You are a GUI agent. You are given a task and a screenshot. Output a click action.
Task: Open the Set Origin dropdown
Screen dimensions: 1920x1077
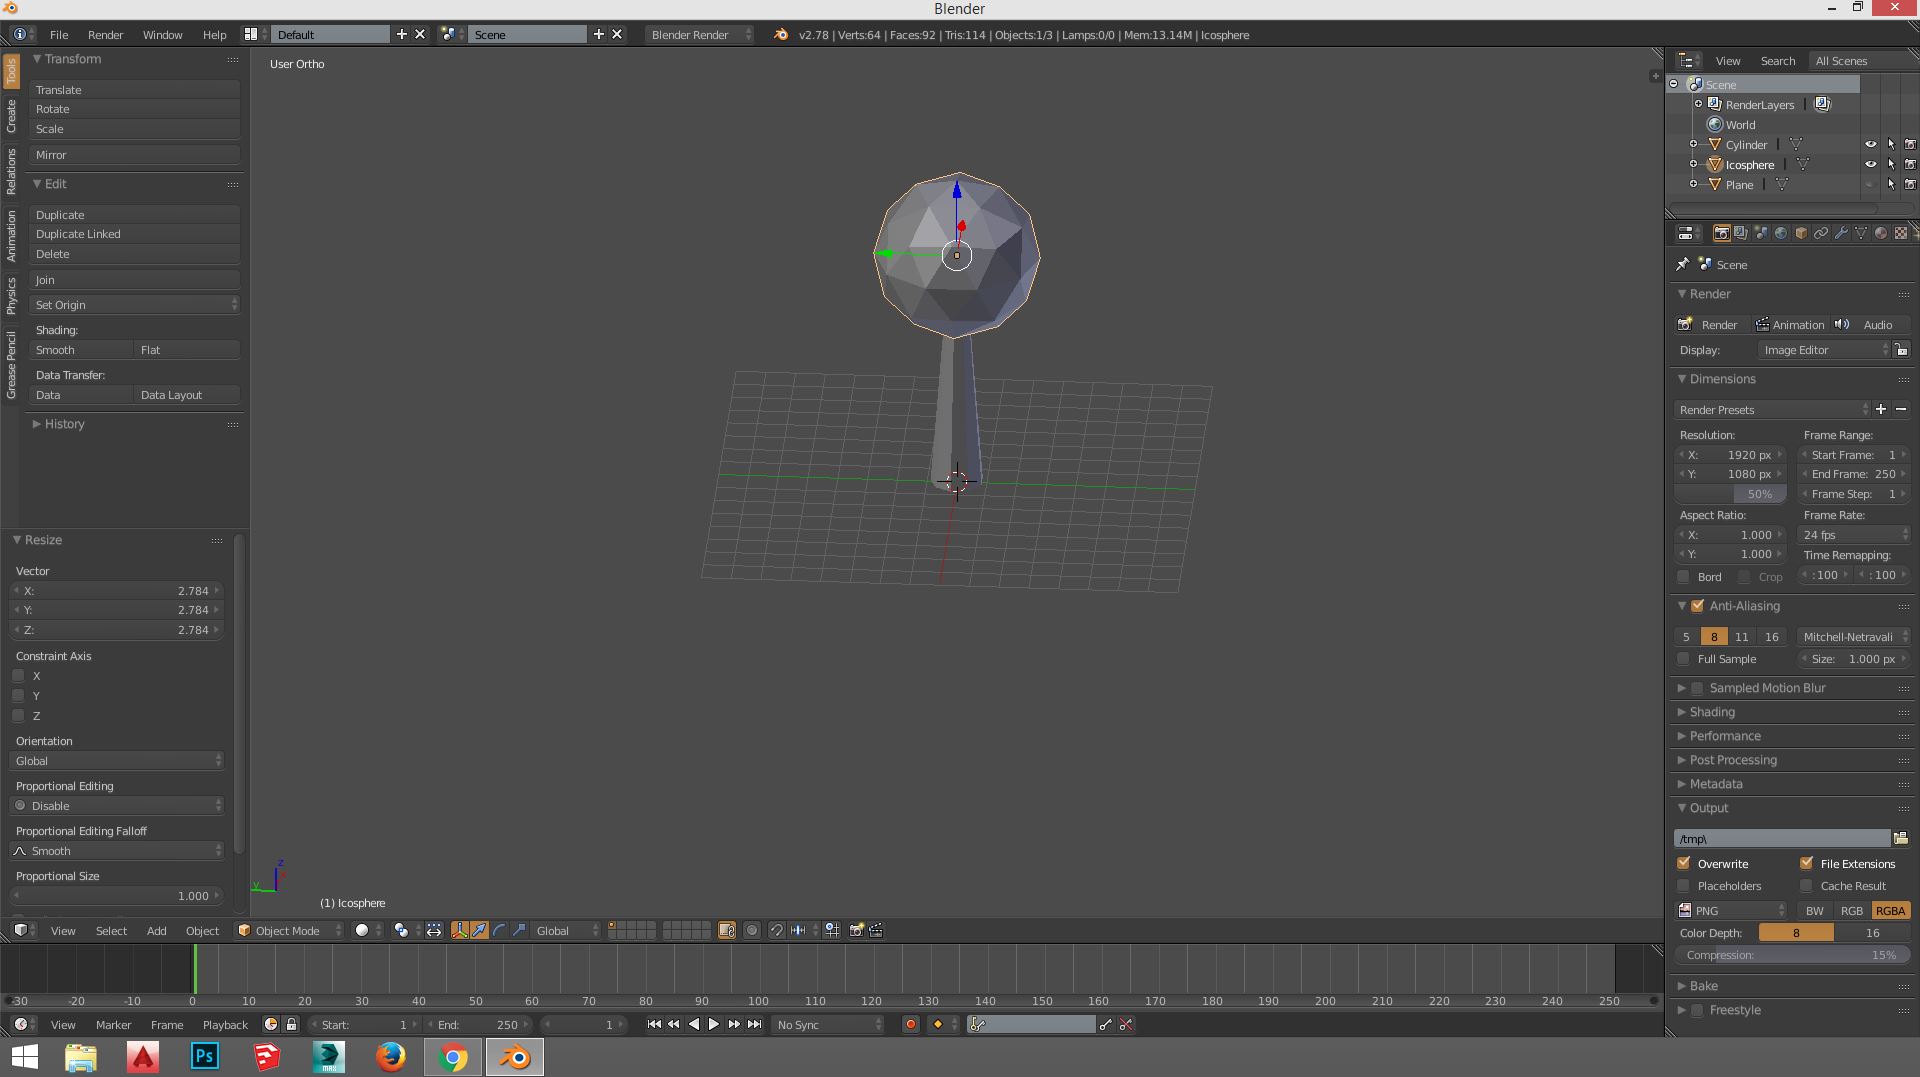coord(134,304)
